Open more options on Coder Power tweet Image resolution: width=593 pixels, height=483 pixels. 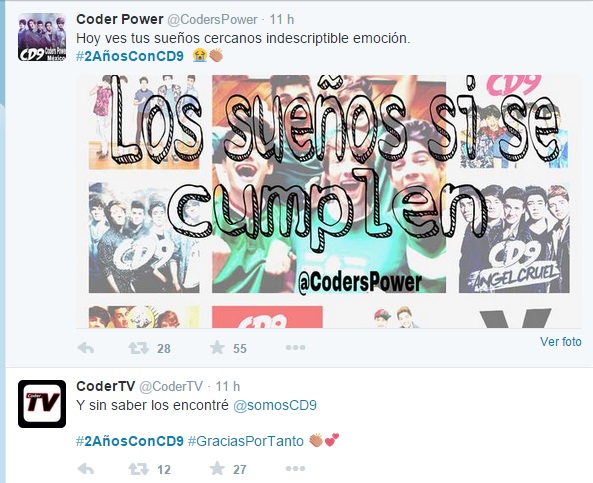295,347
